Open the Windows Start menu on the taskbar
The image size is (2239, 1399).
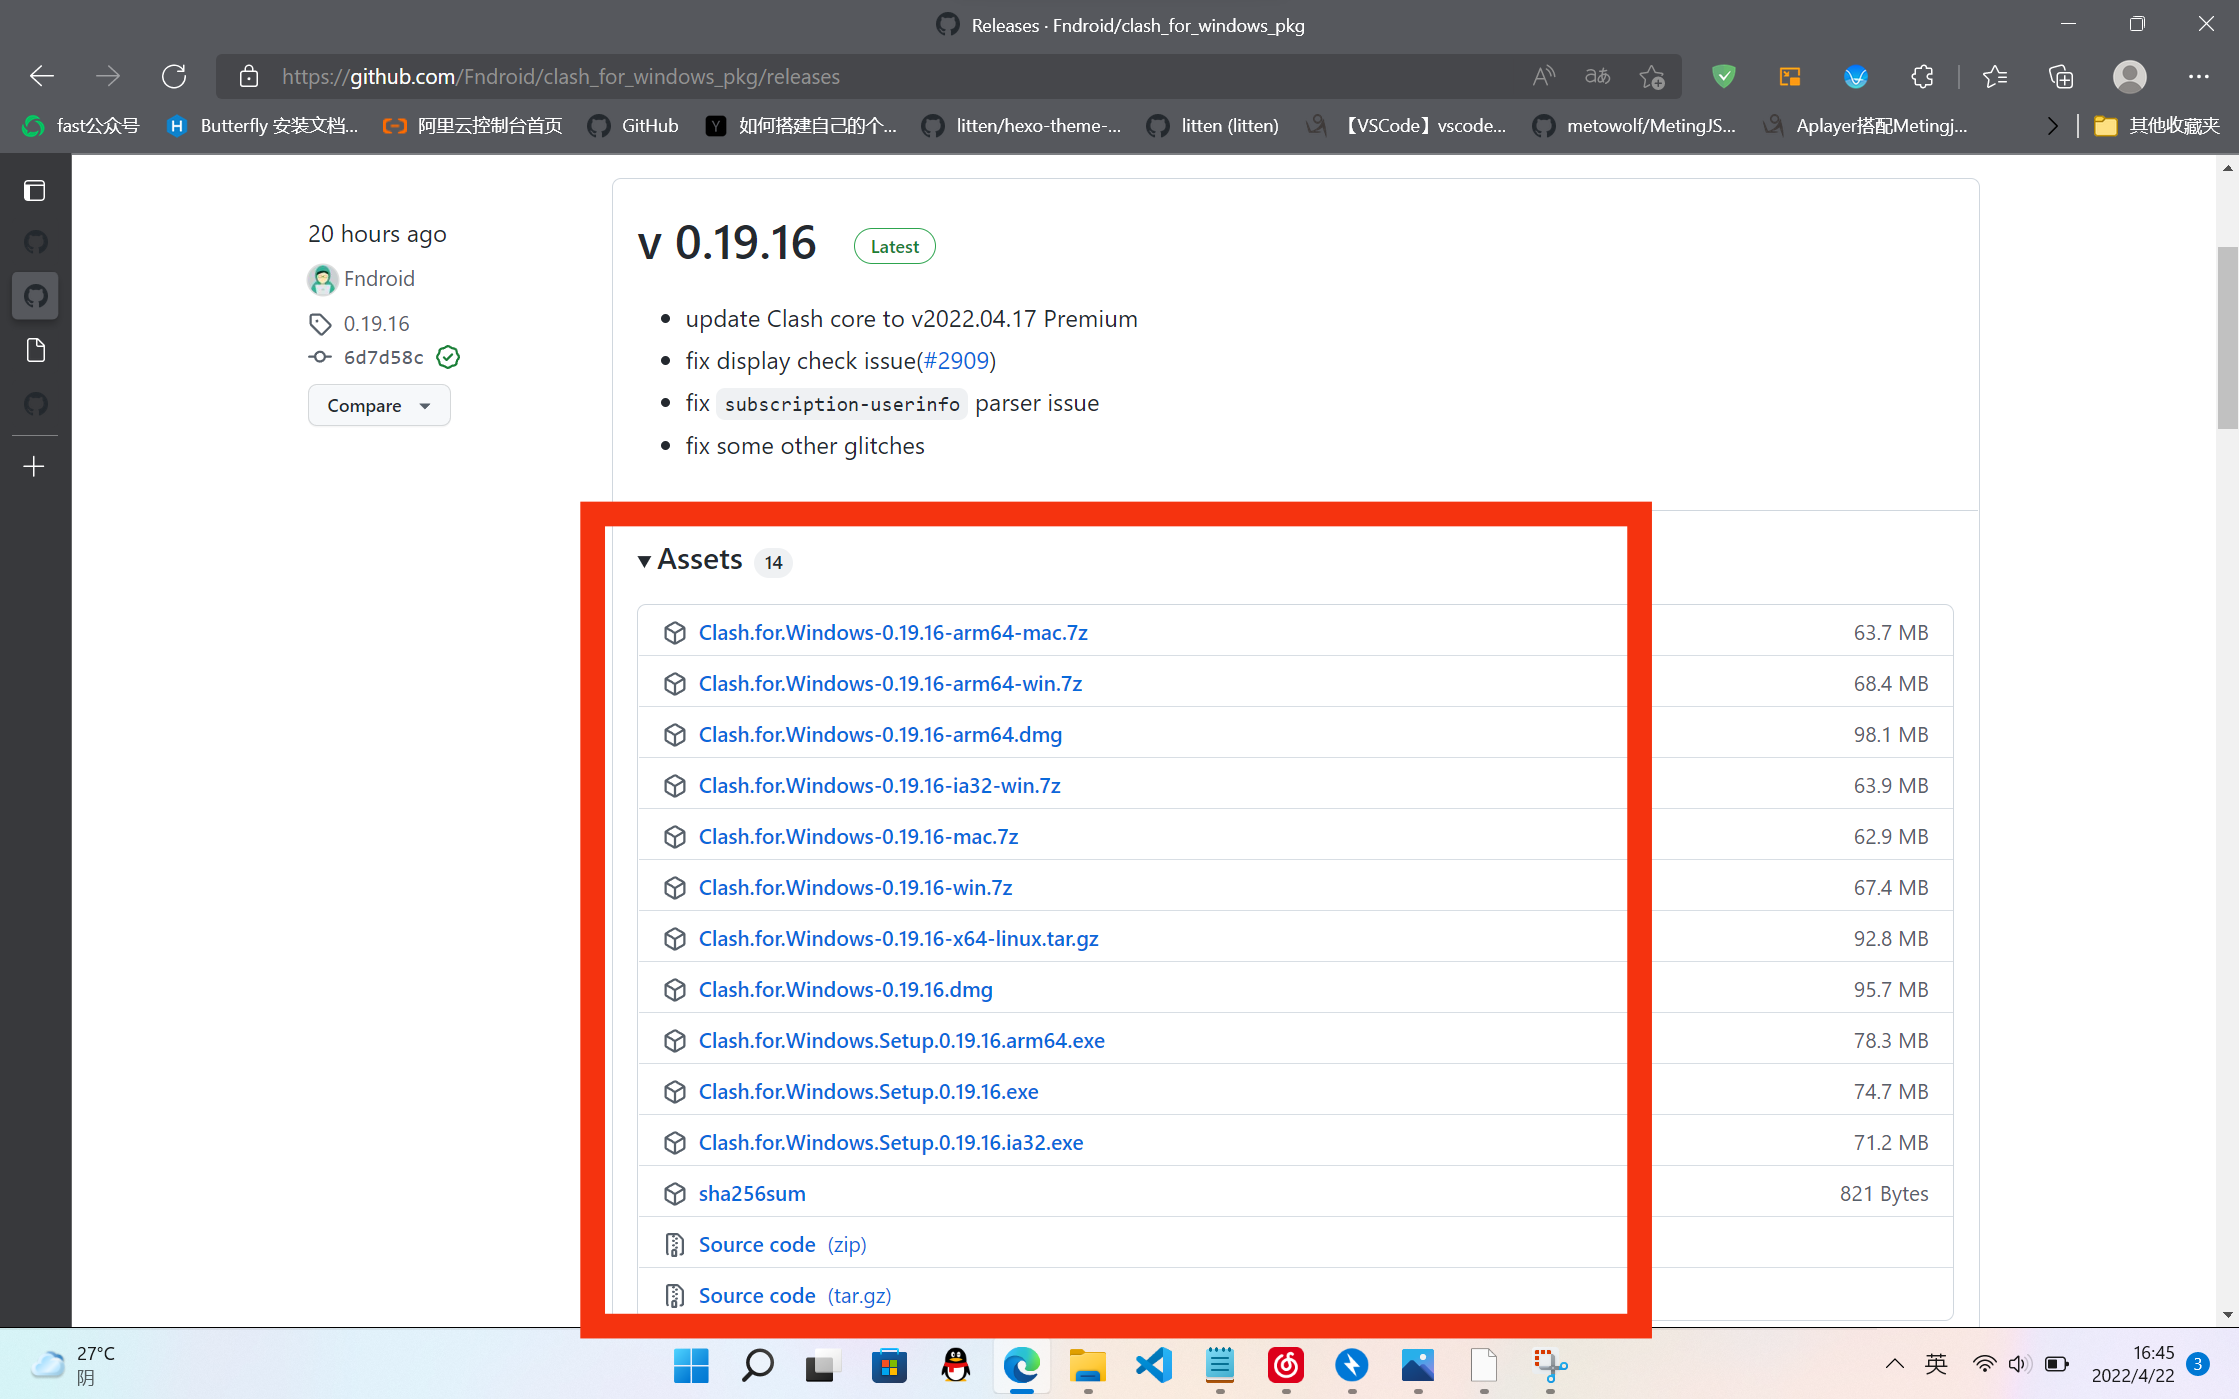[691, 1365]
